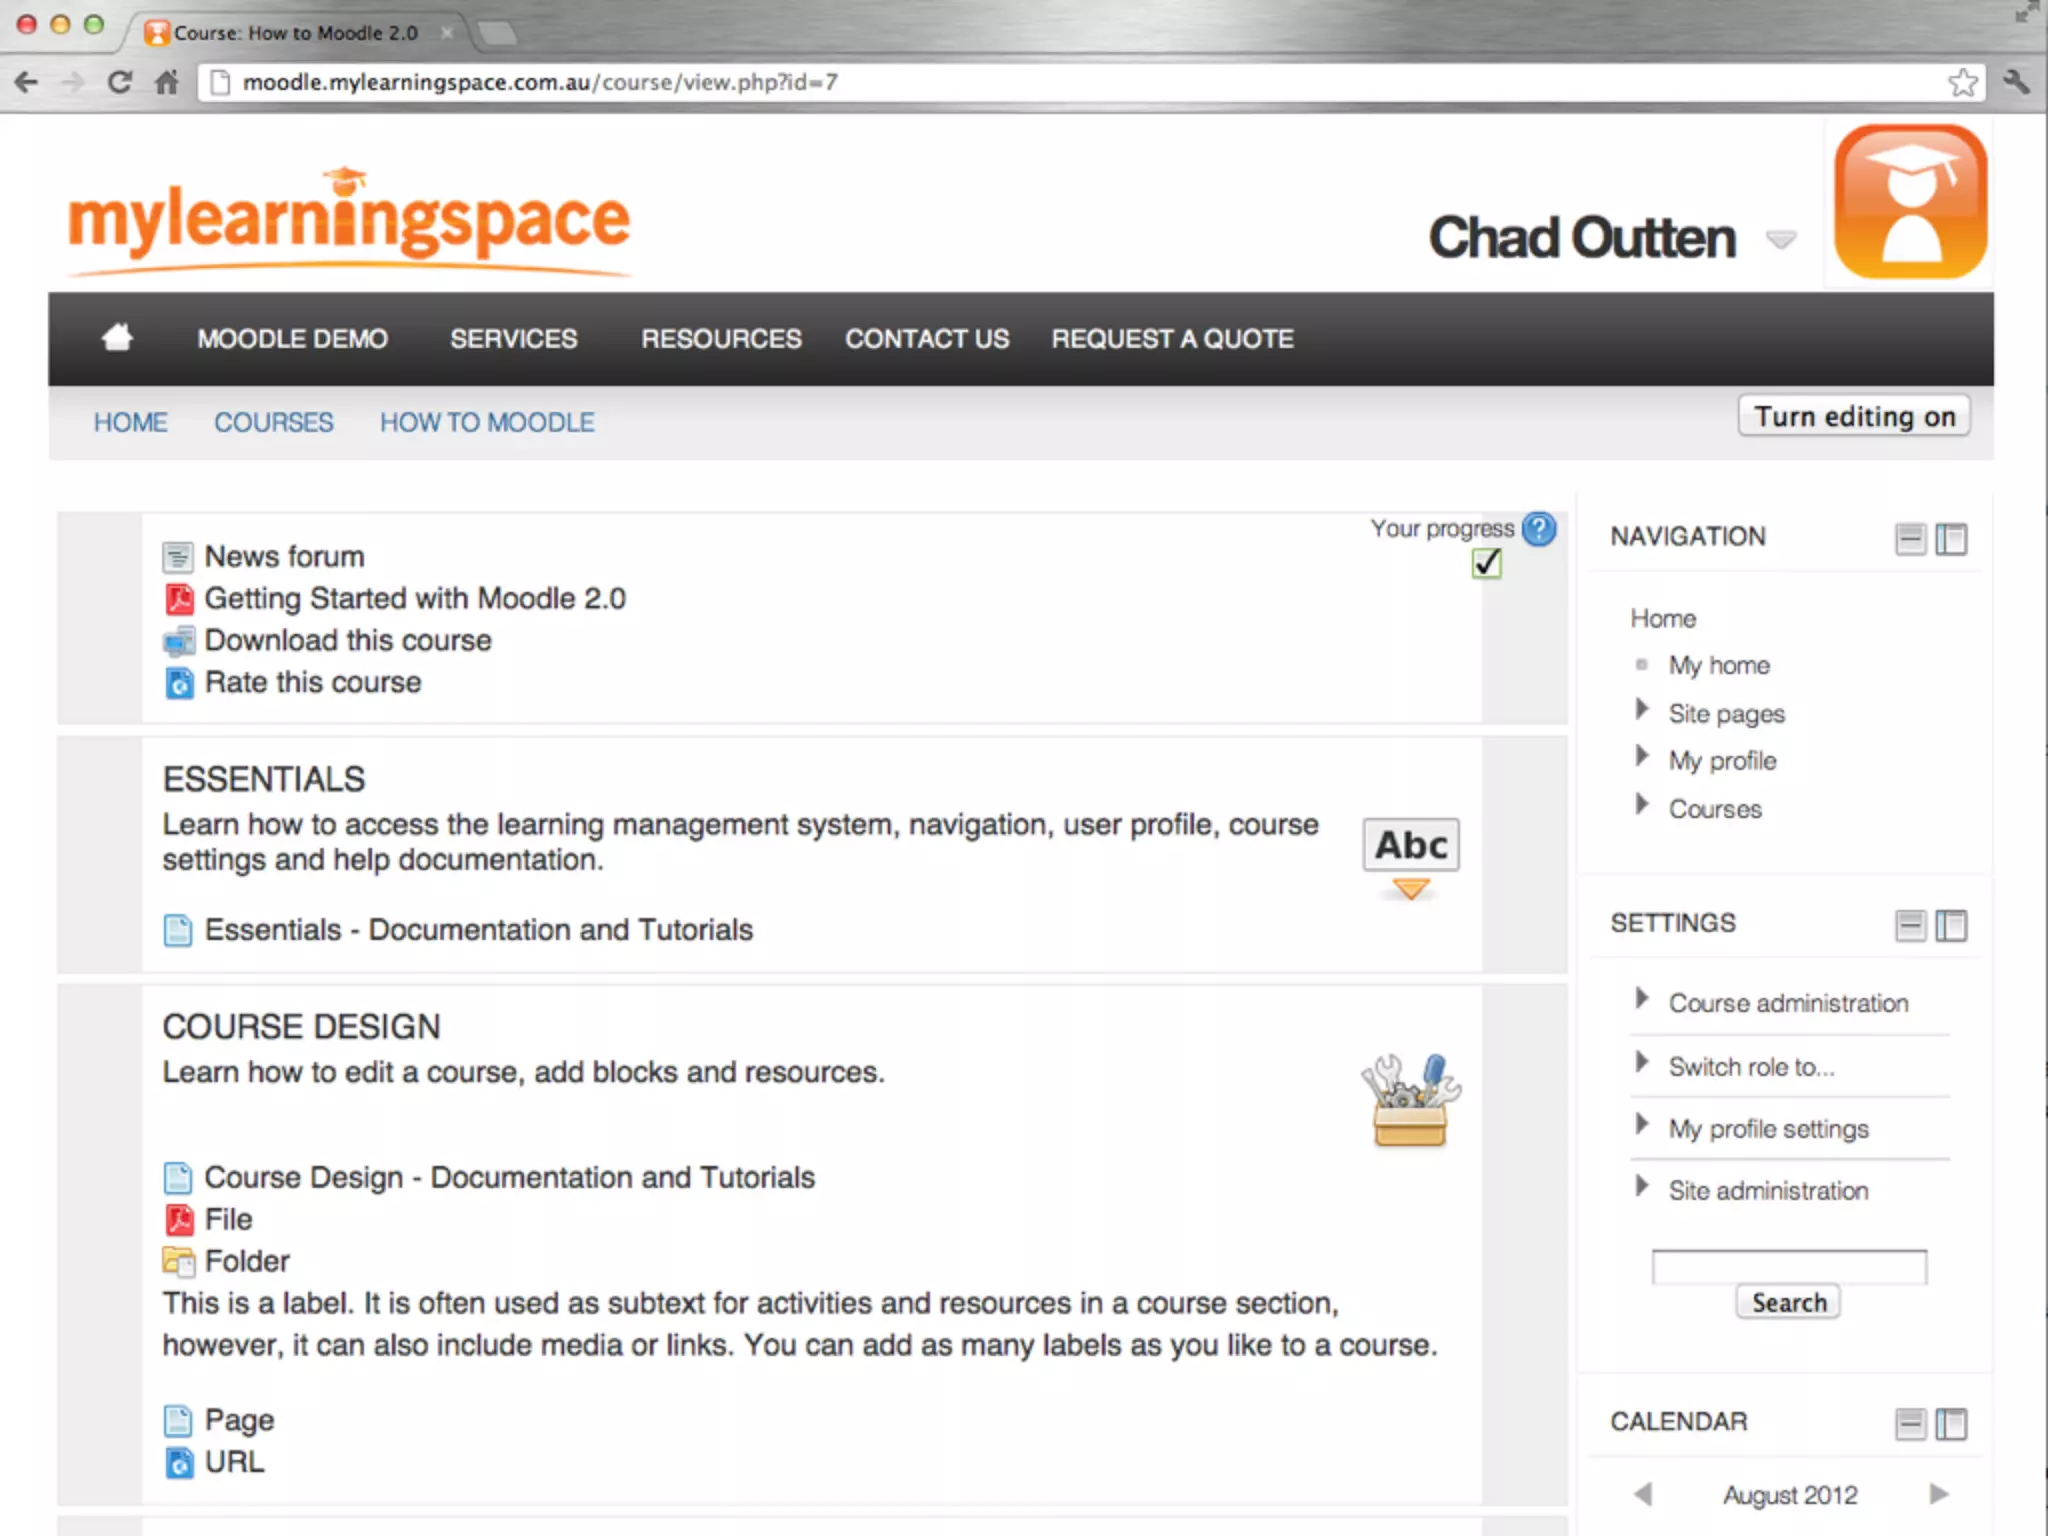Open the Chad Outten user dropdown arrow
Image resolution: width=2048 pixels, height=1536 pixels.
coord(1780,240)
